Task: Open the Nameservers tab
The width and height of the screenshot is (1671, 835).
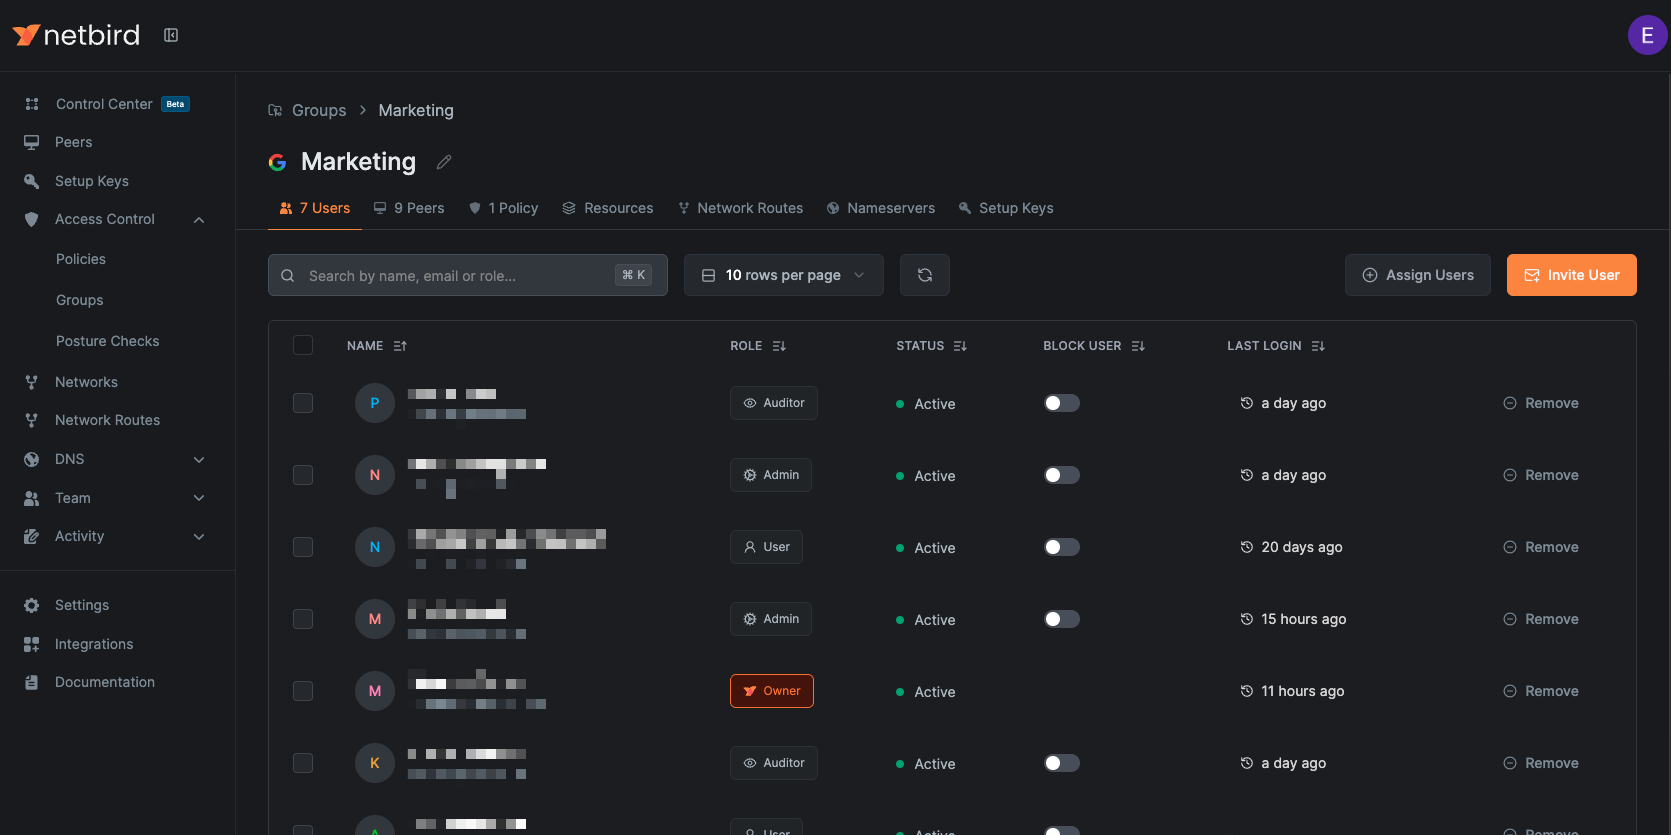Action: pos(880,208)
